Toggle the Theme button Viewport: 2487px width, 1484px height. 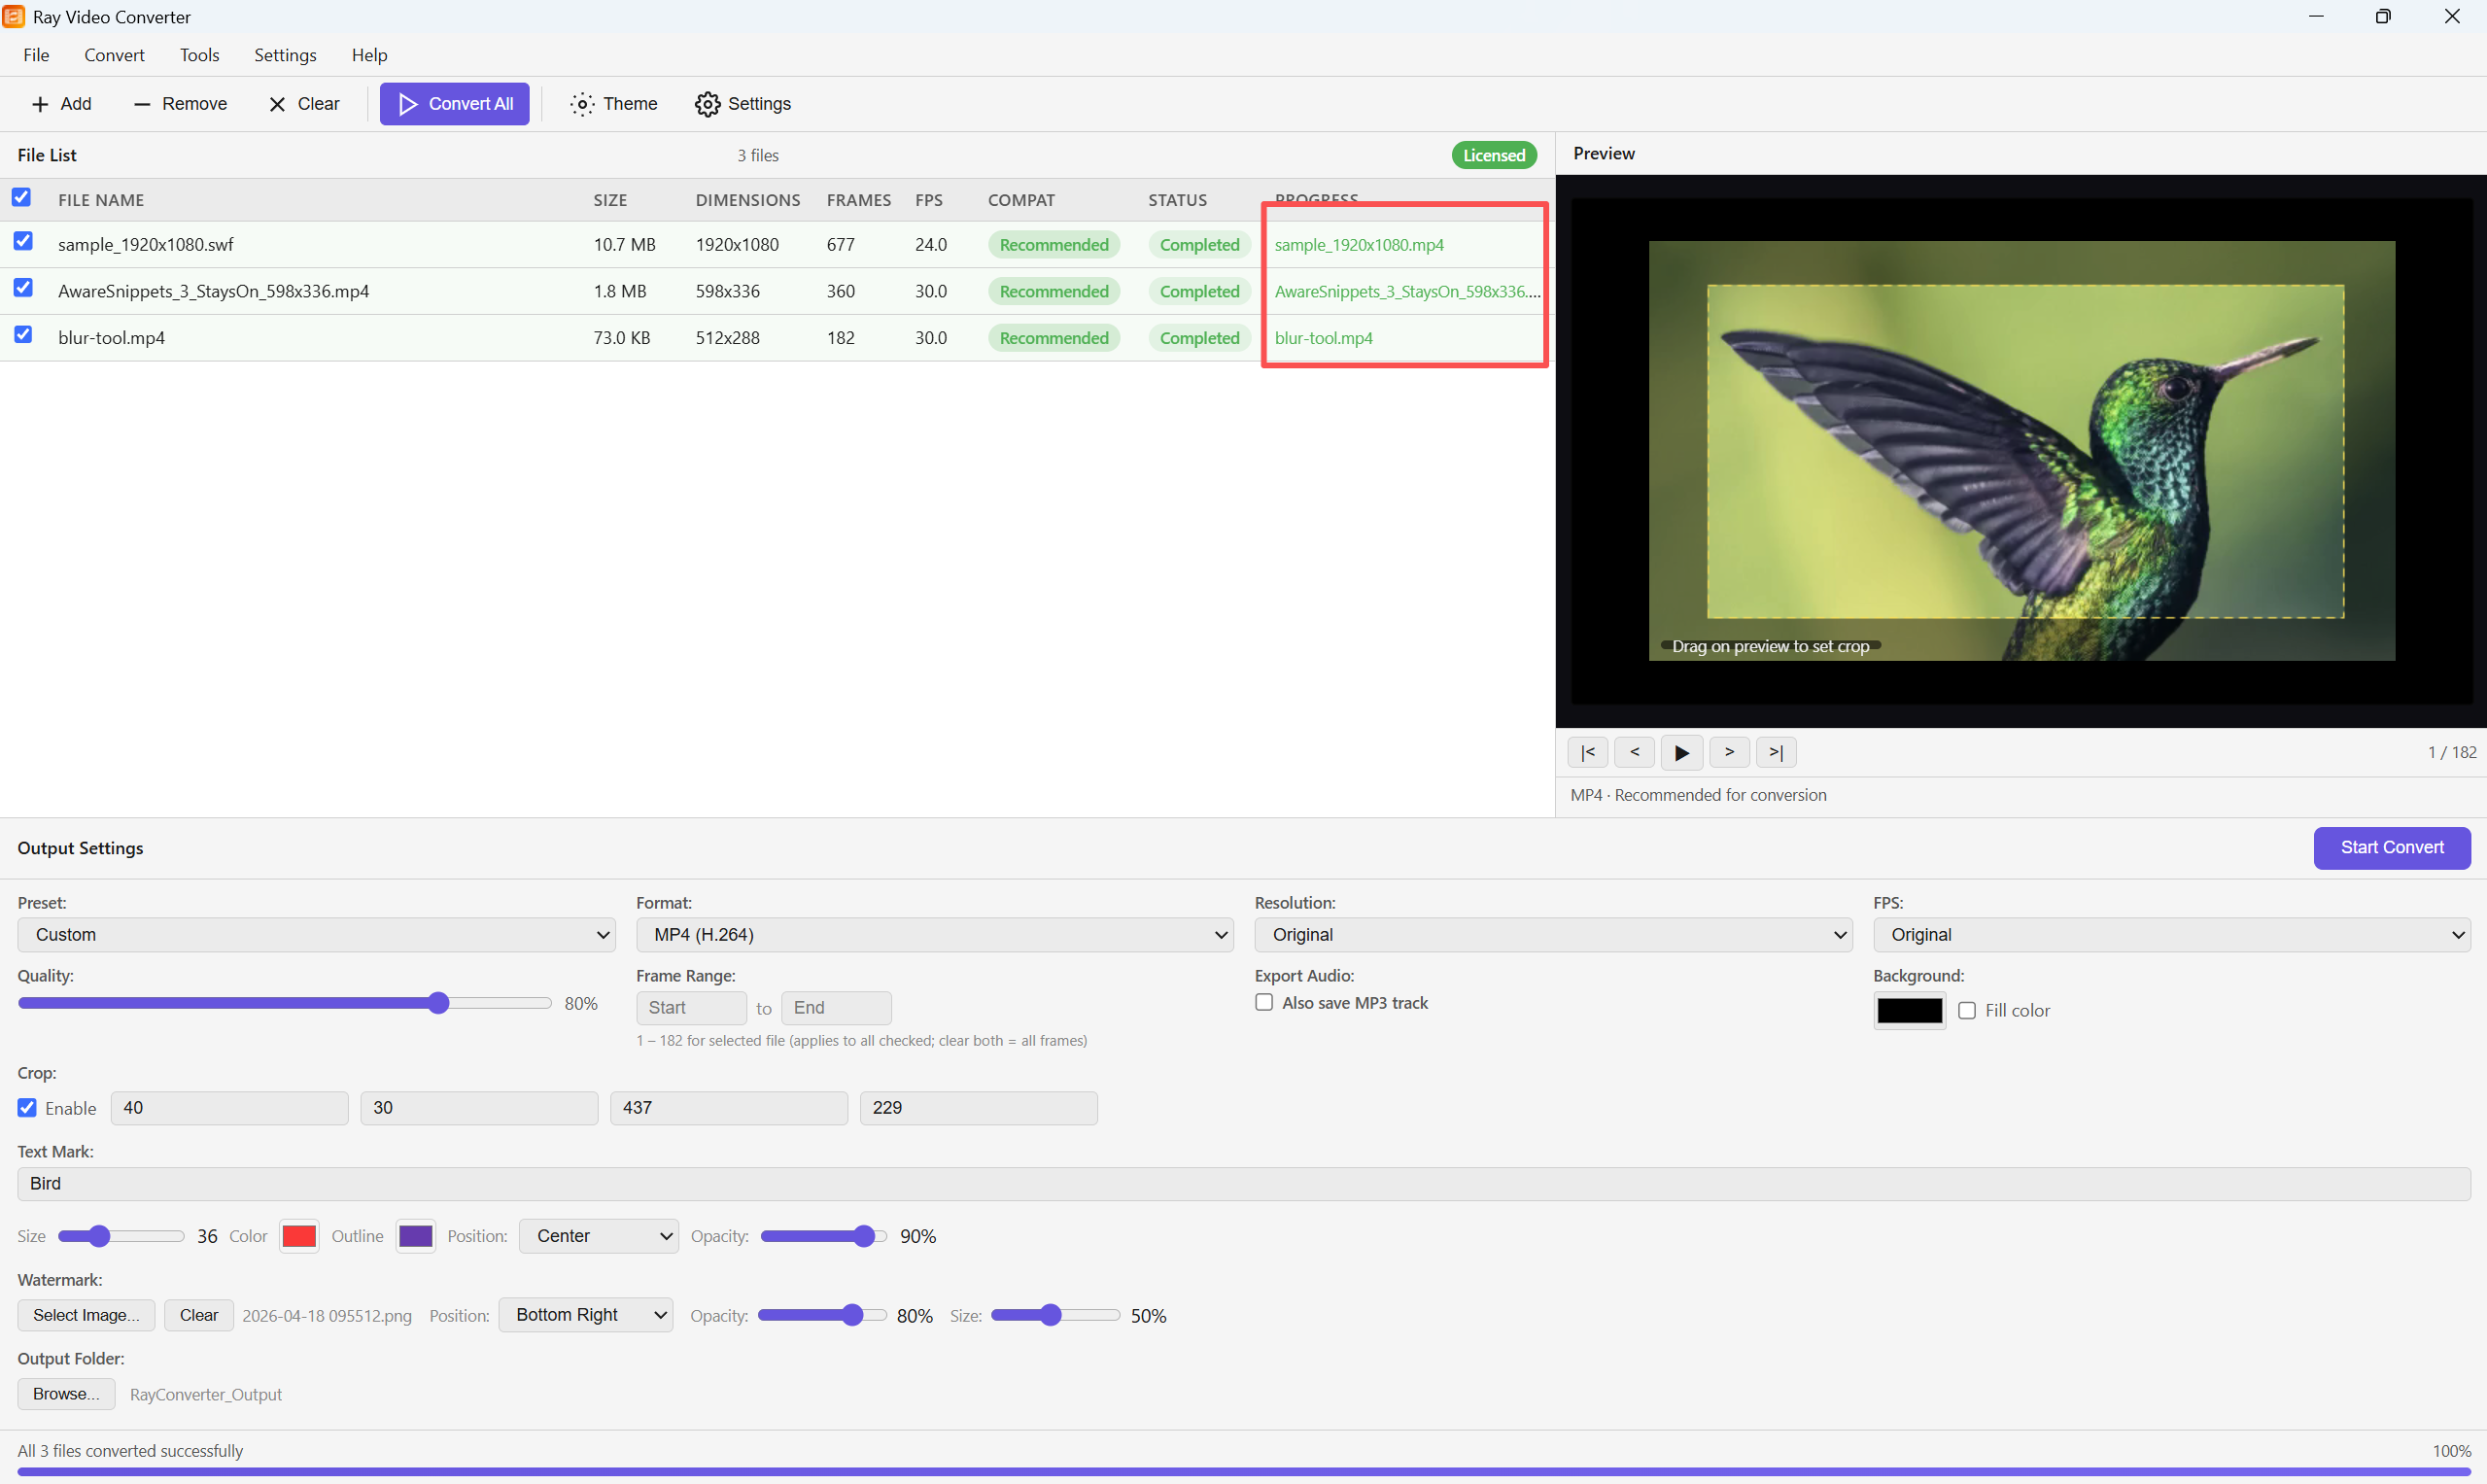tap(614, 104)
